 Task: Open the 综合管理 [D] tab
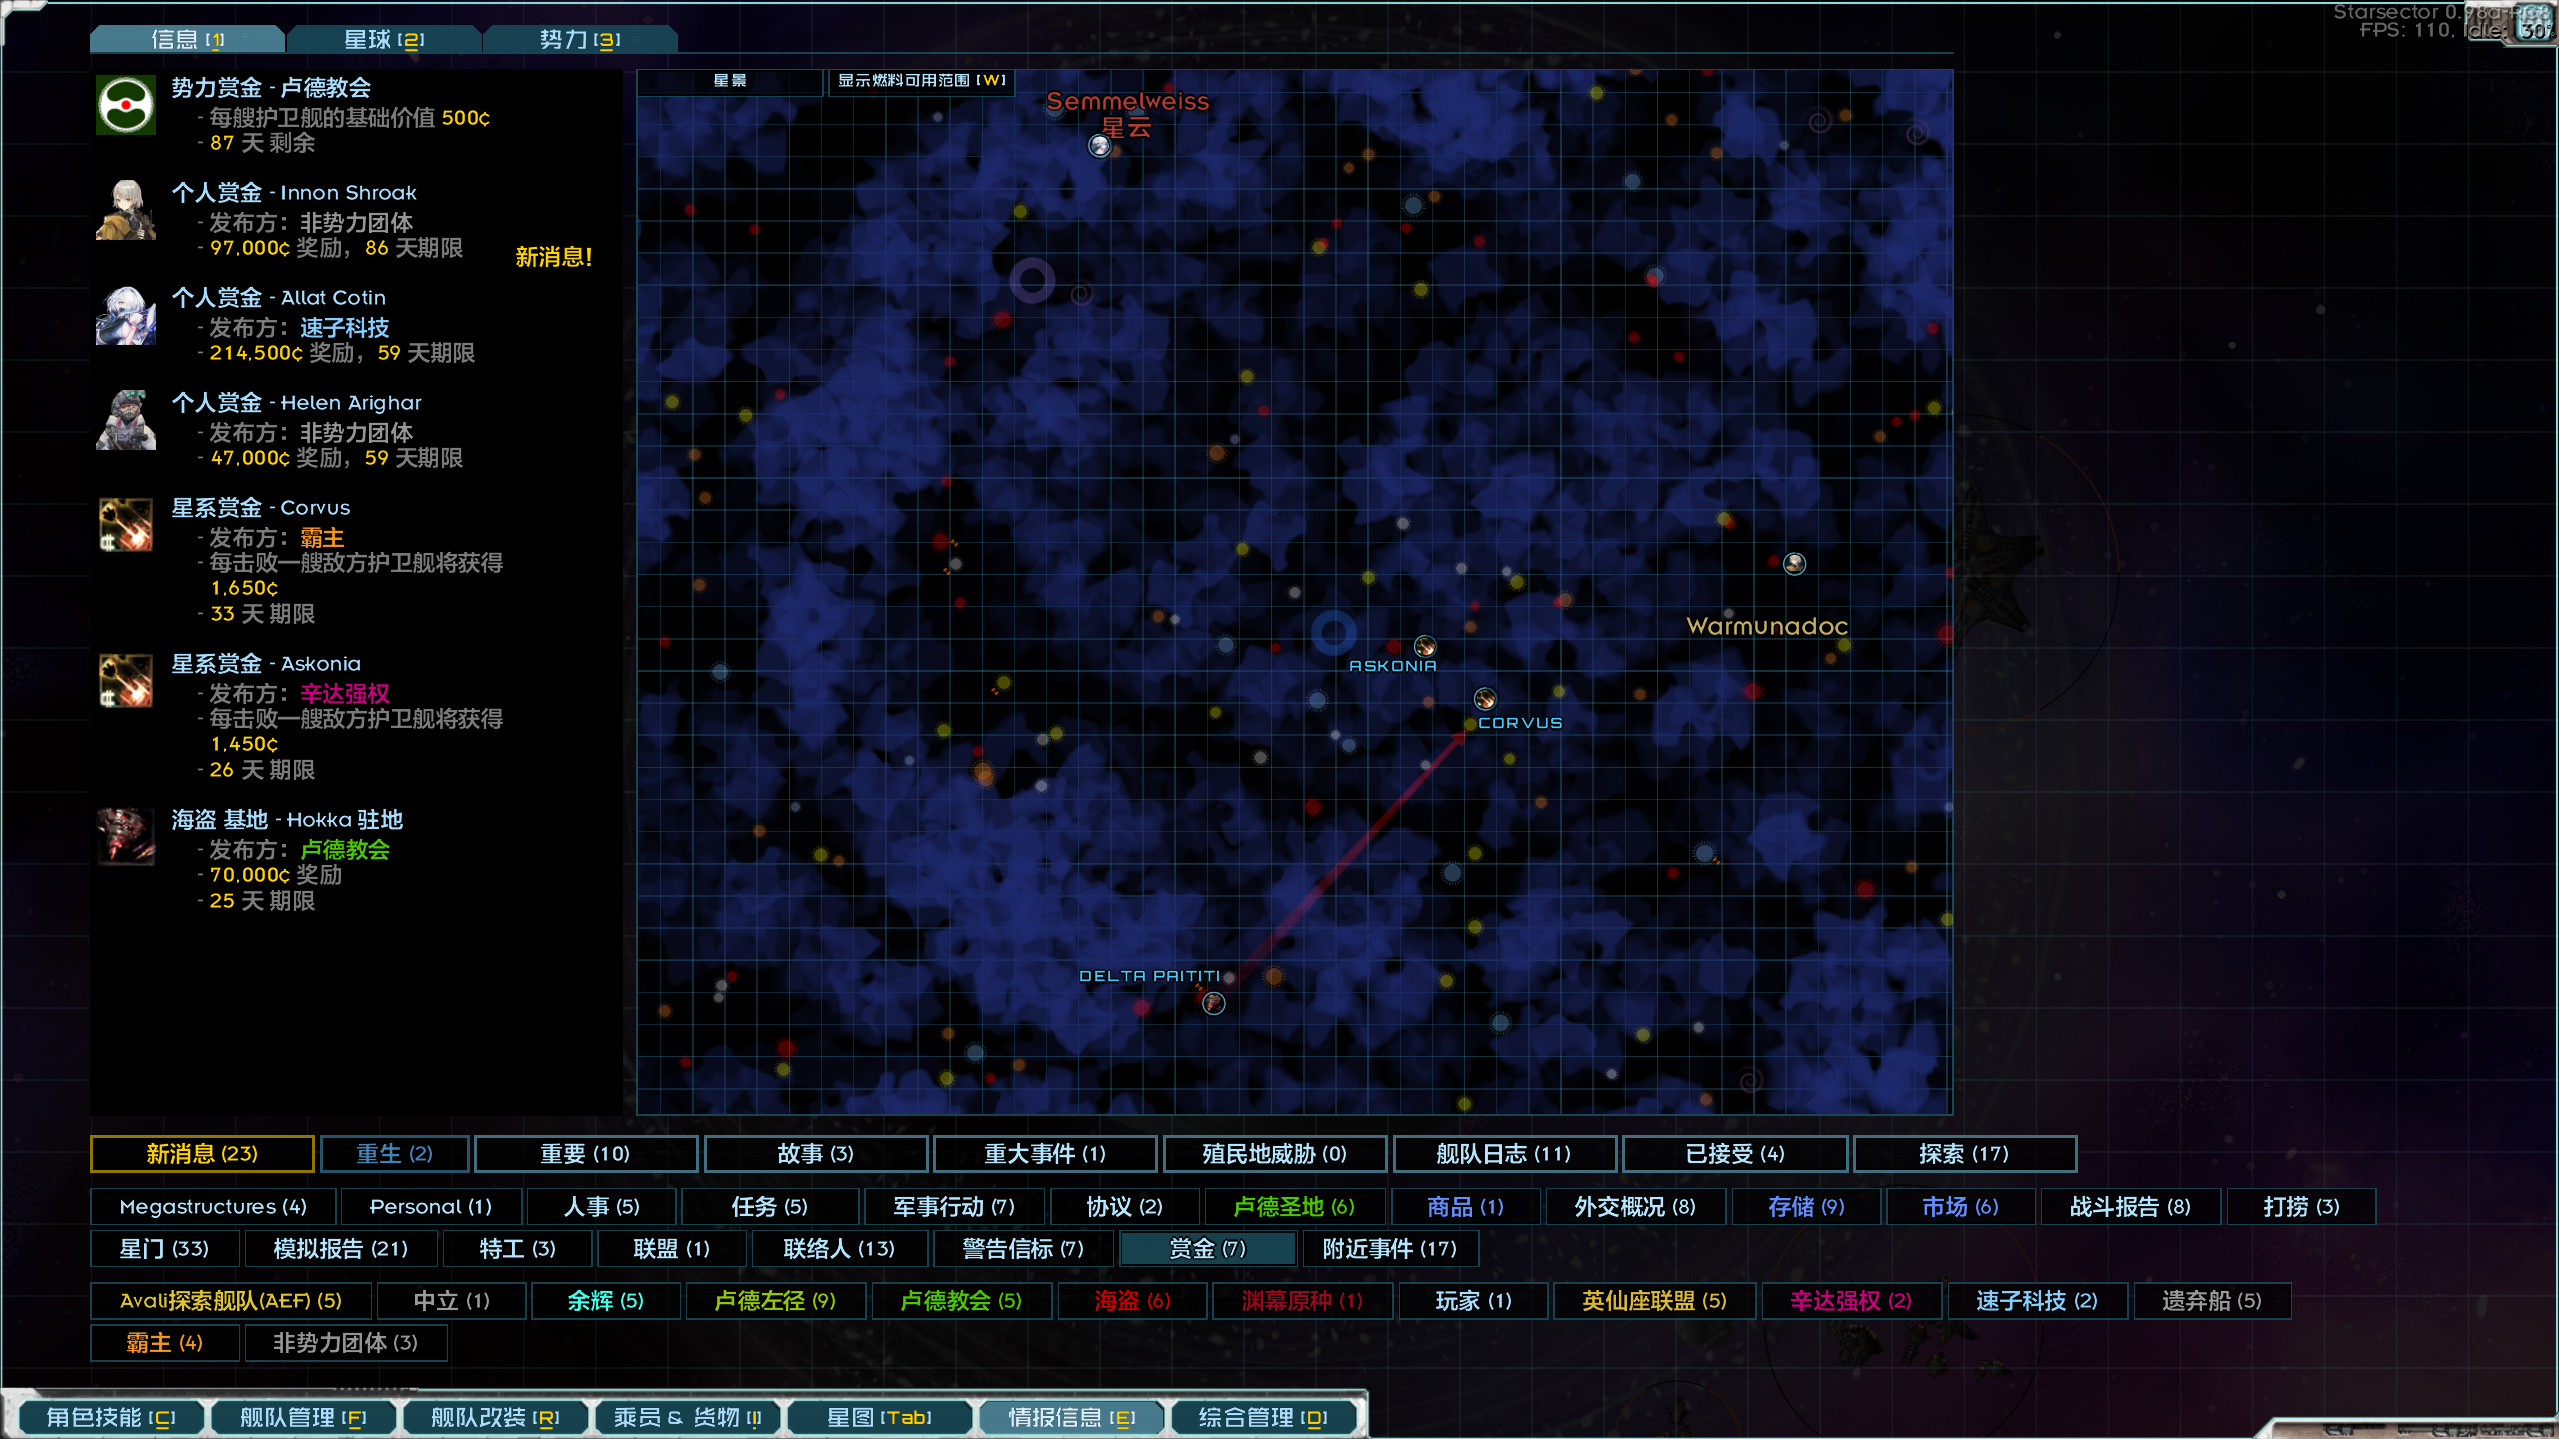(x=1263, y=1417)
